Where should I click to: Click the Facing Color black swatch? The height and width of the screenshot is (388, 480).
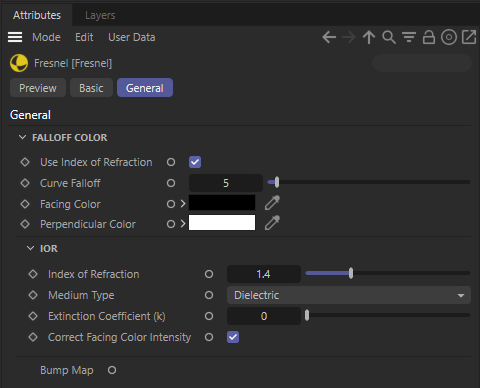(222, 203)
